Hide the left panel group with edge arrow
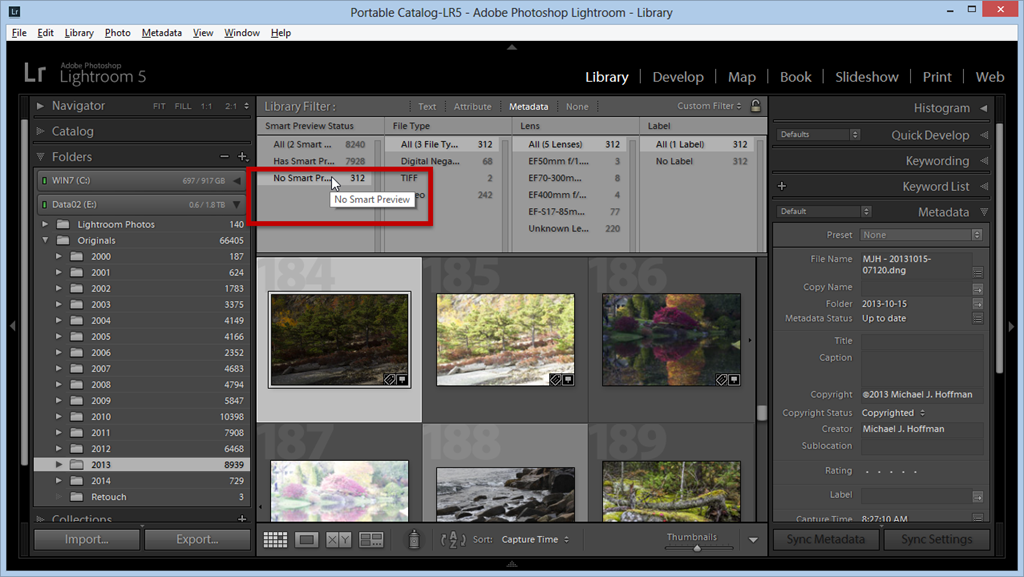 click(12, 325)
